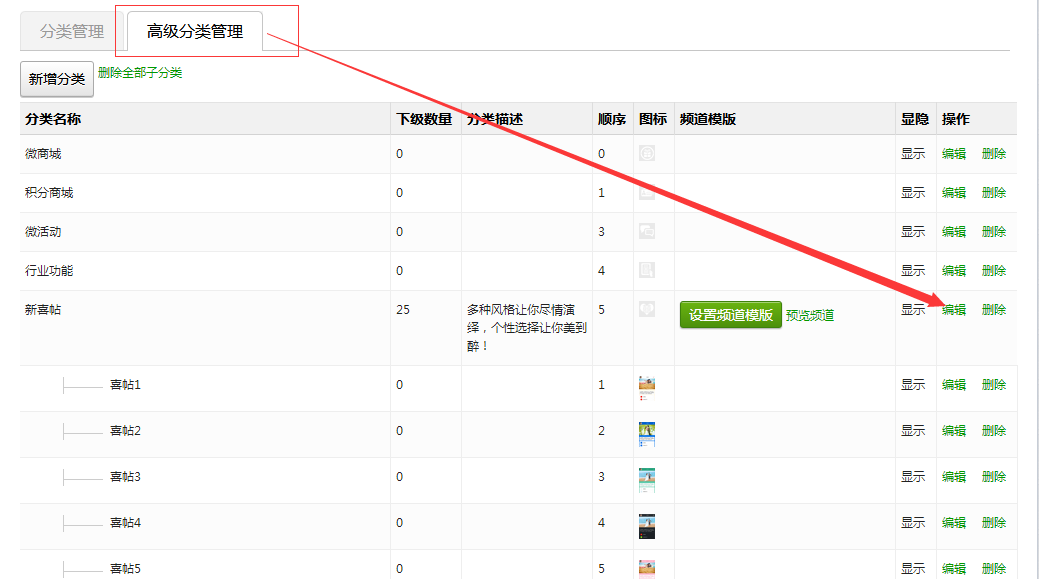Select the 喜帖2 subcategory name
The width and height of the screenshot is (1039, 579).
[x=125, y=431]
